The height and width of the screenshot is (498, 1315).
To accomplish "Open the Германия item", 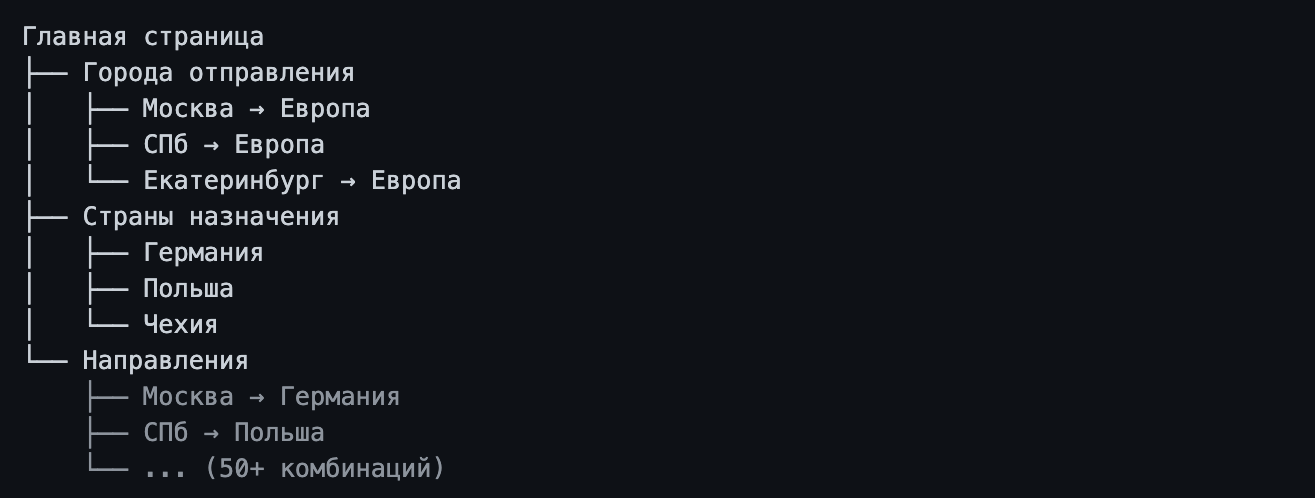I will (x=203, y=253).
